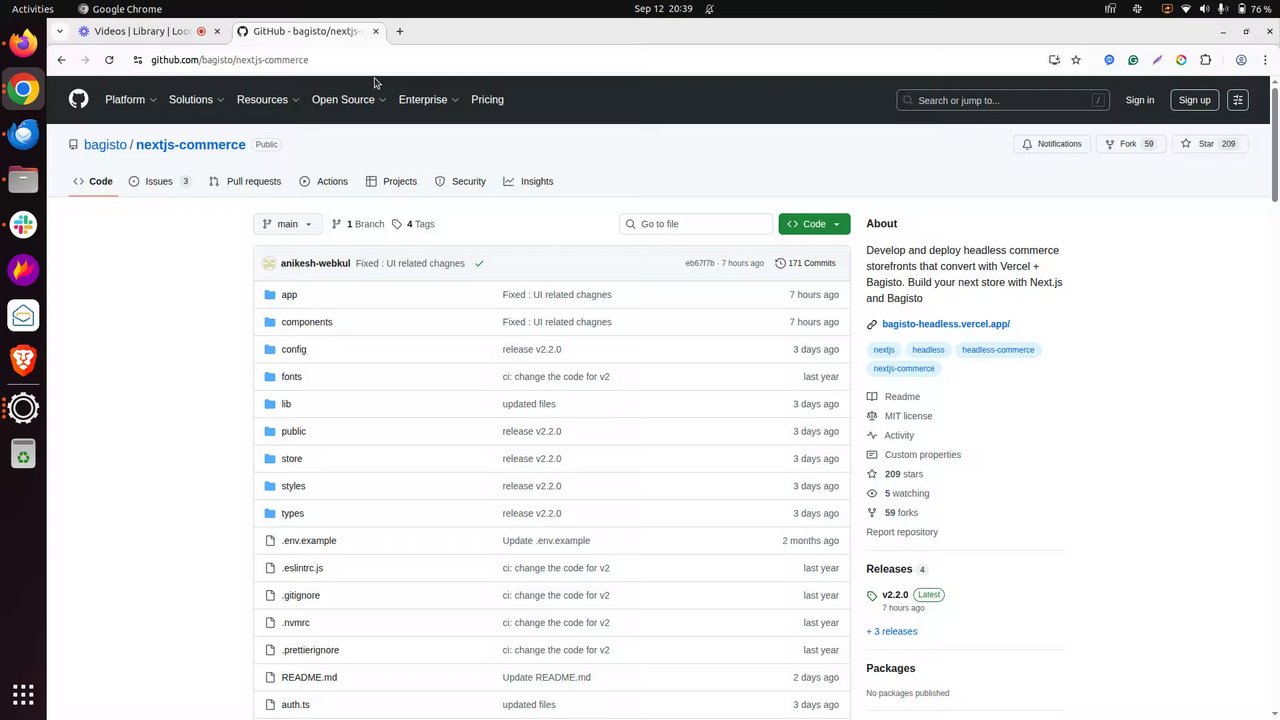Click the nextjs topic tag
Image resolution: width=1280 pixels, height=720 pixels.
[884, 350]
